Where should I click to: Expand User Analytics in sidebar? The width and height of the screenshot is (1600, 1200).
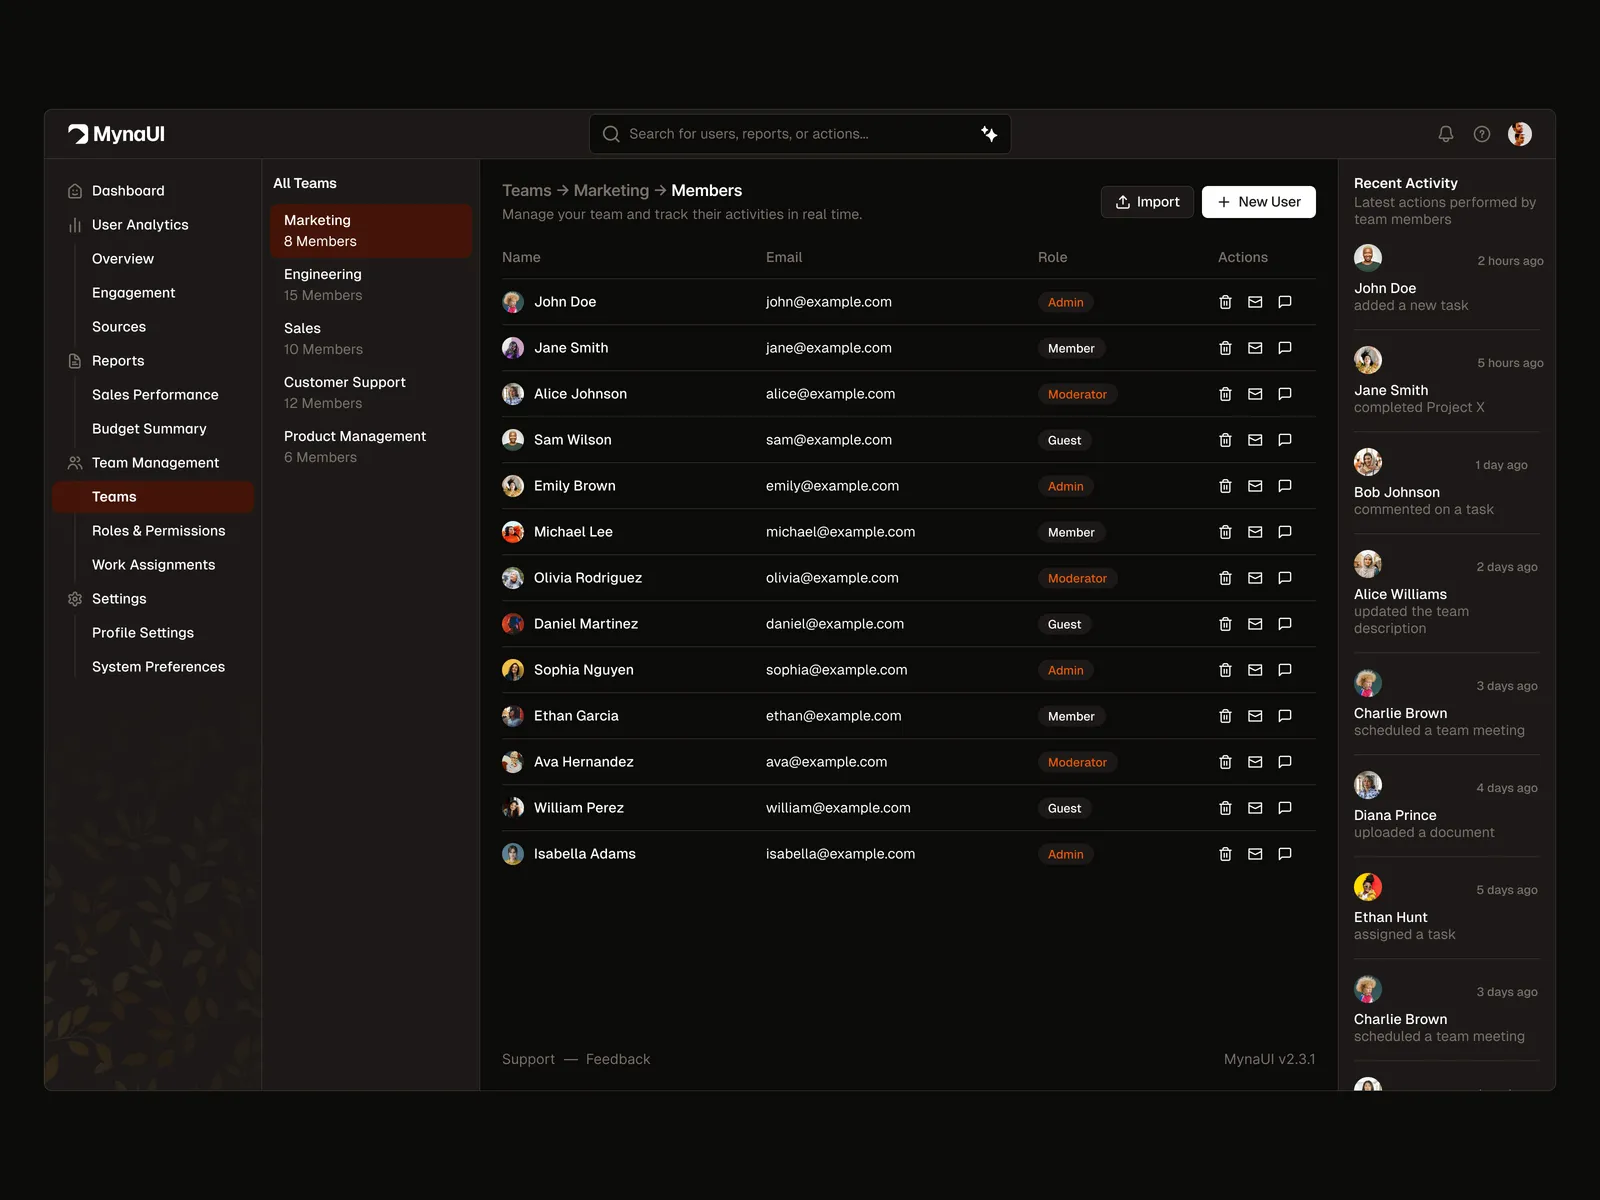point(140,225)
